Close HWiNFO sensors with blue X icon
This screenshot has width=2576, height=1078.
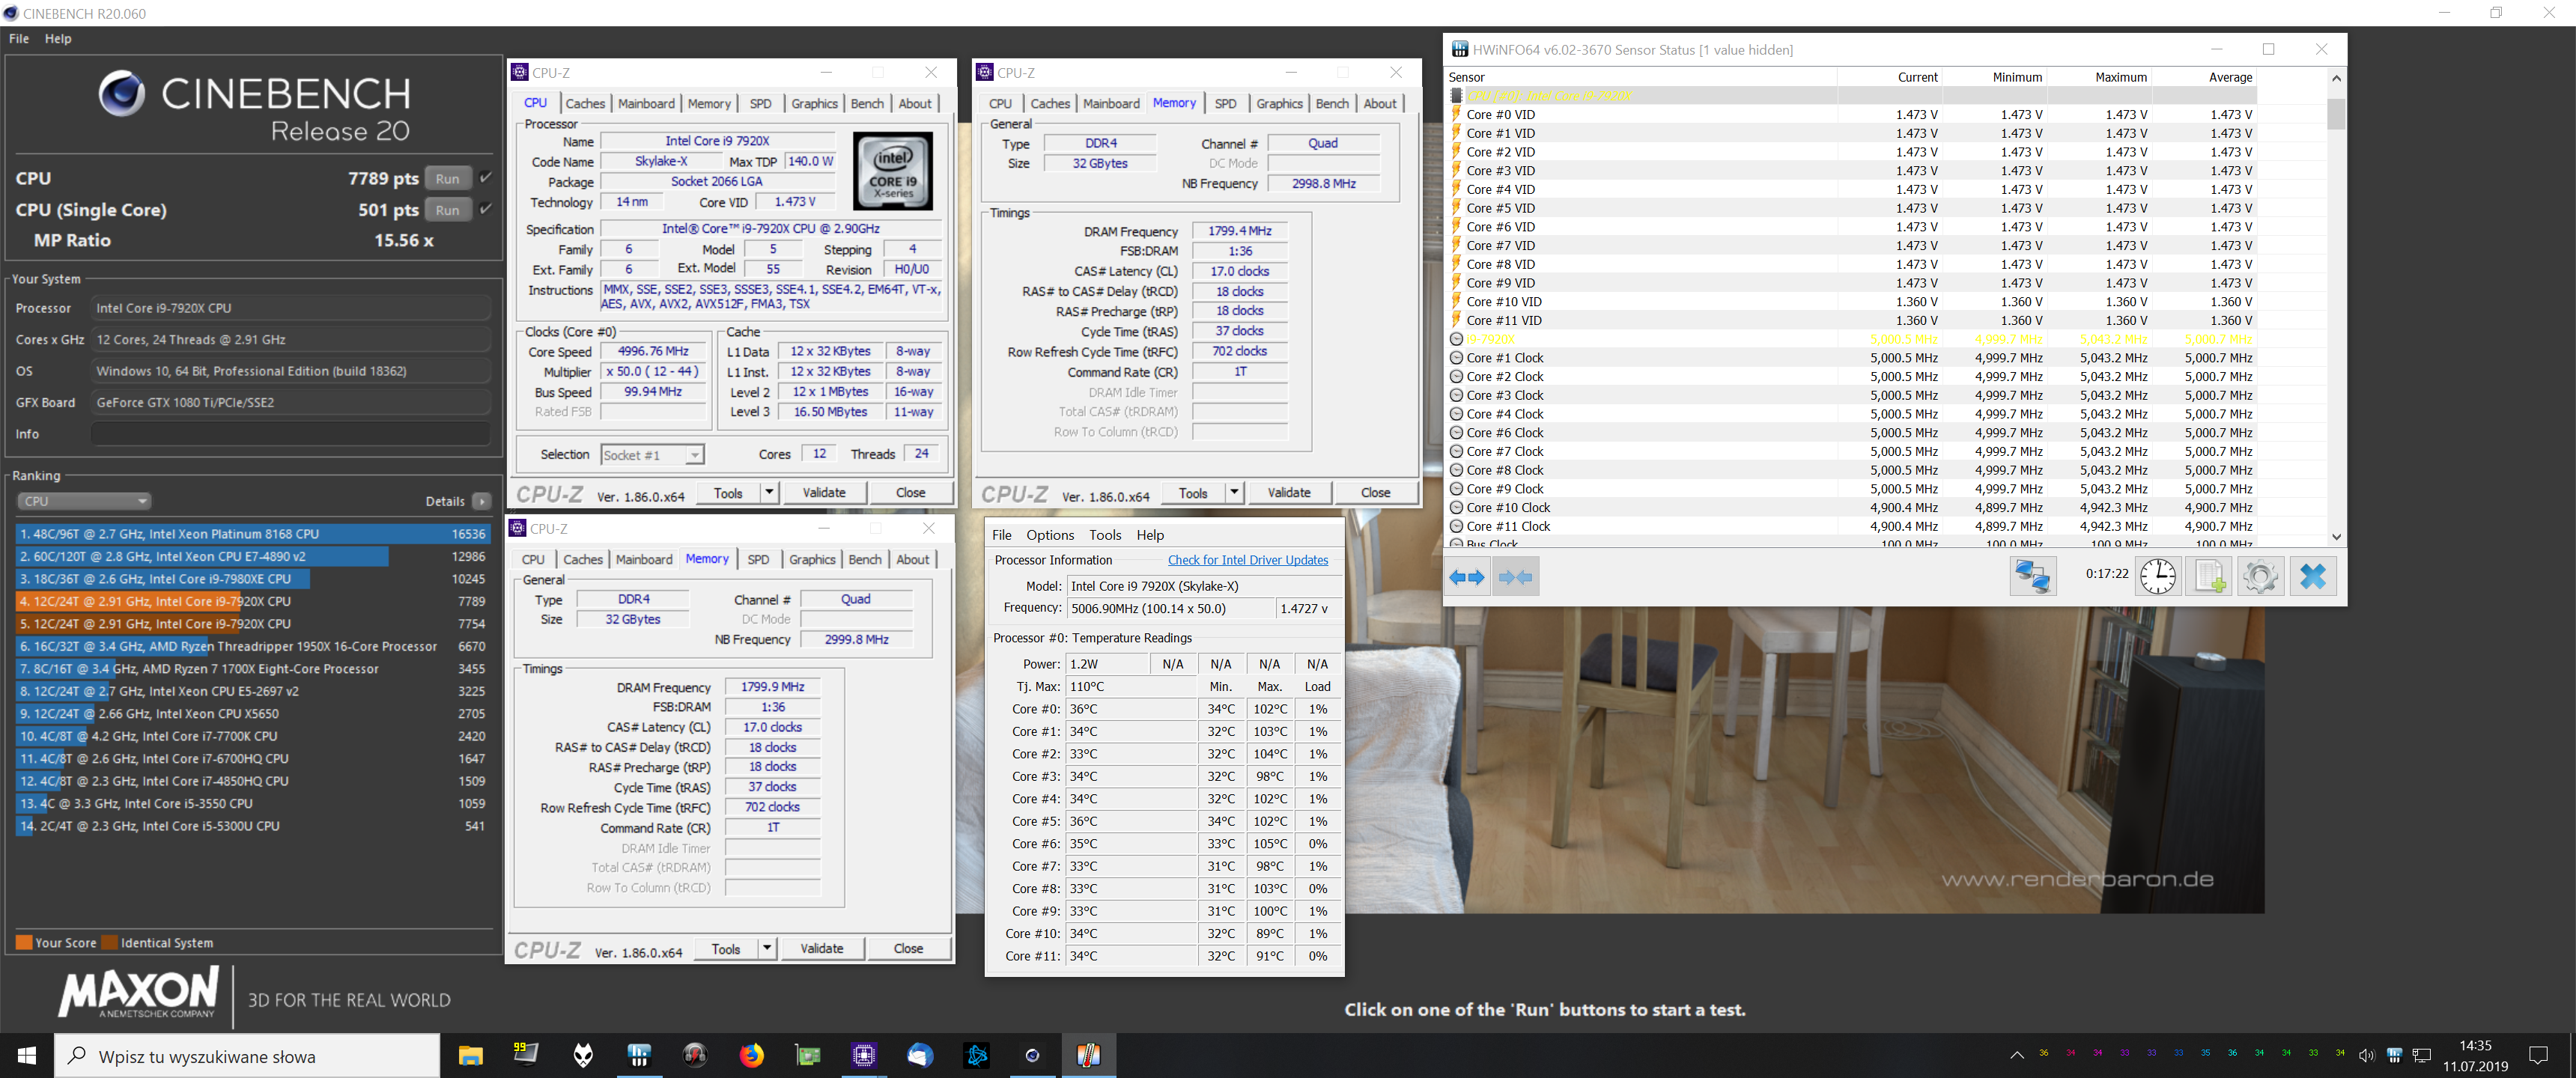(x=2312, y=576)
